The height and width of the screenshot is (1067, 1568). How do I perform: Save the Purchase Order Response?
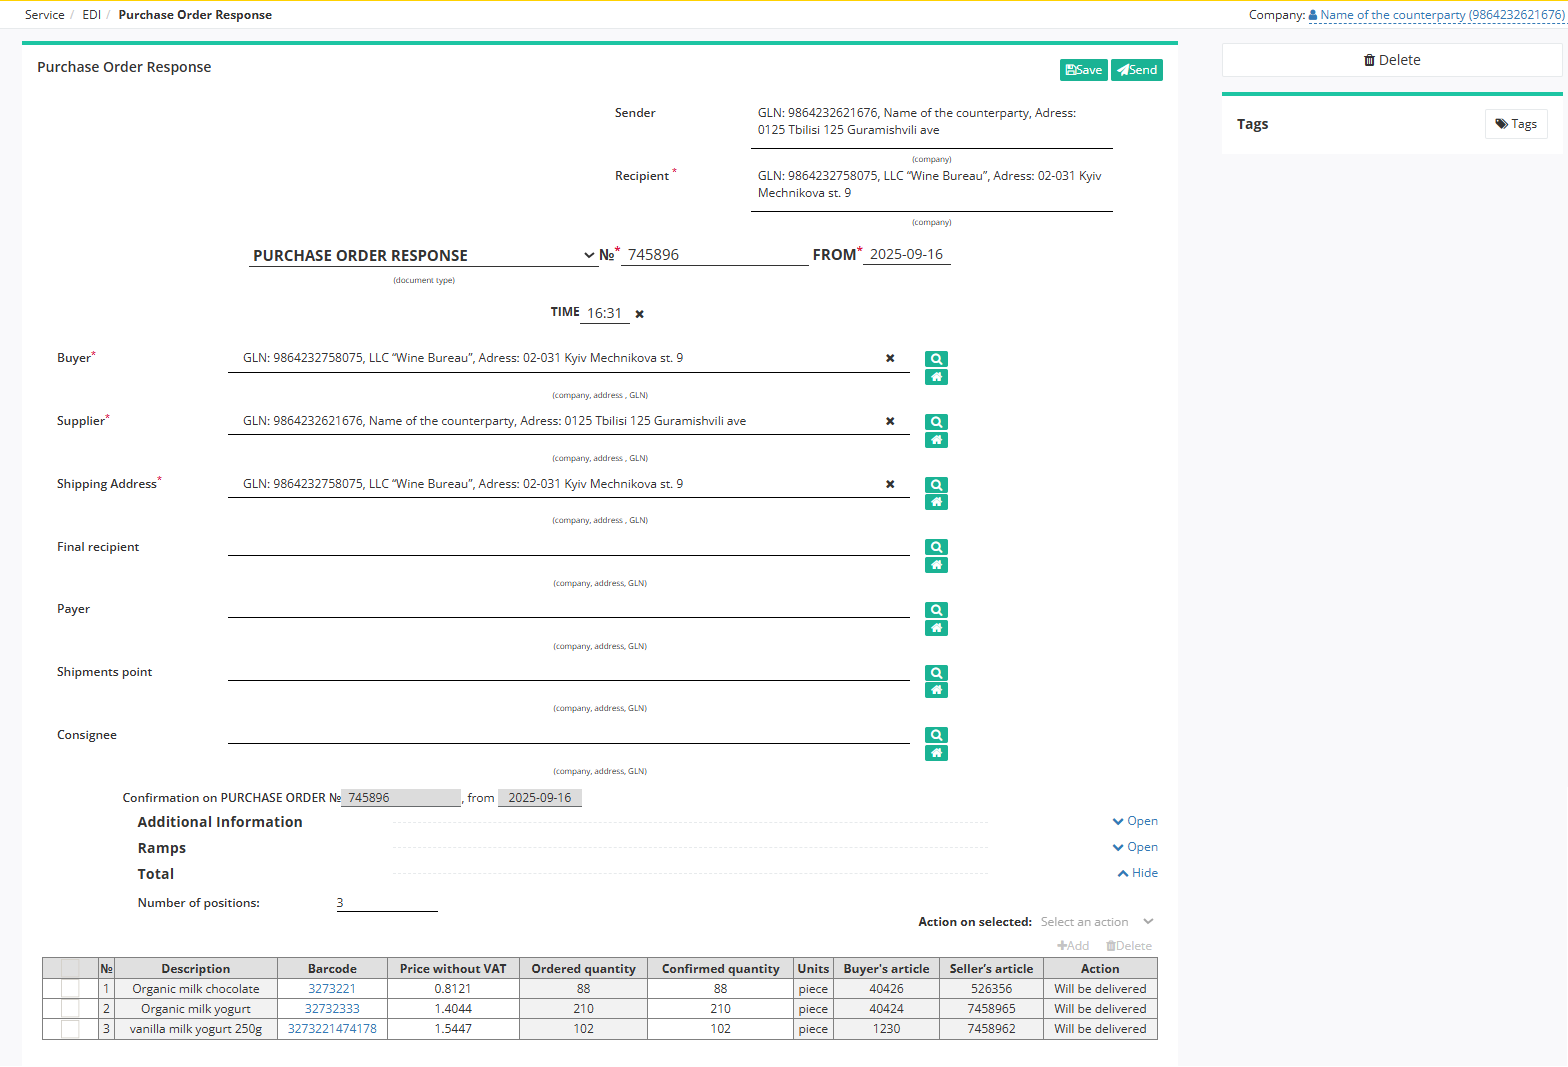click(x=1084, y=70)
